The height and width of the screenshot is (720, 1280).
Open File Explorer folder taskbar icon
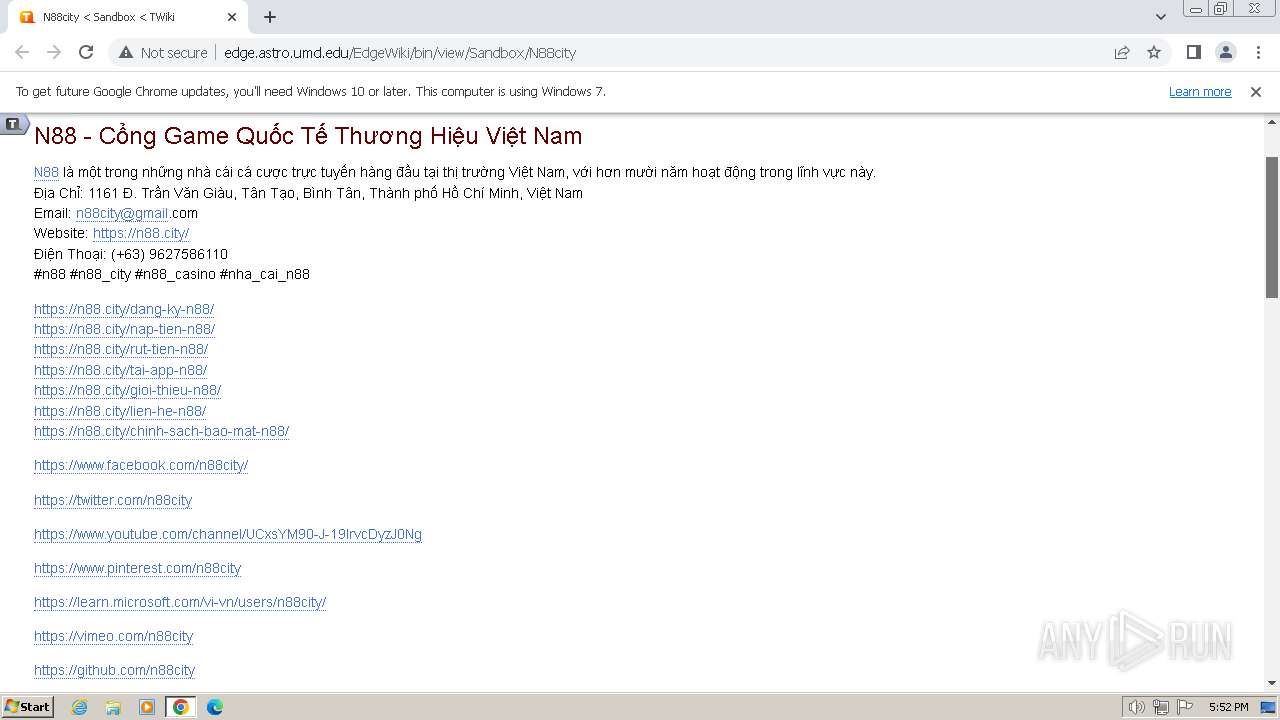tap(113, 707)
